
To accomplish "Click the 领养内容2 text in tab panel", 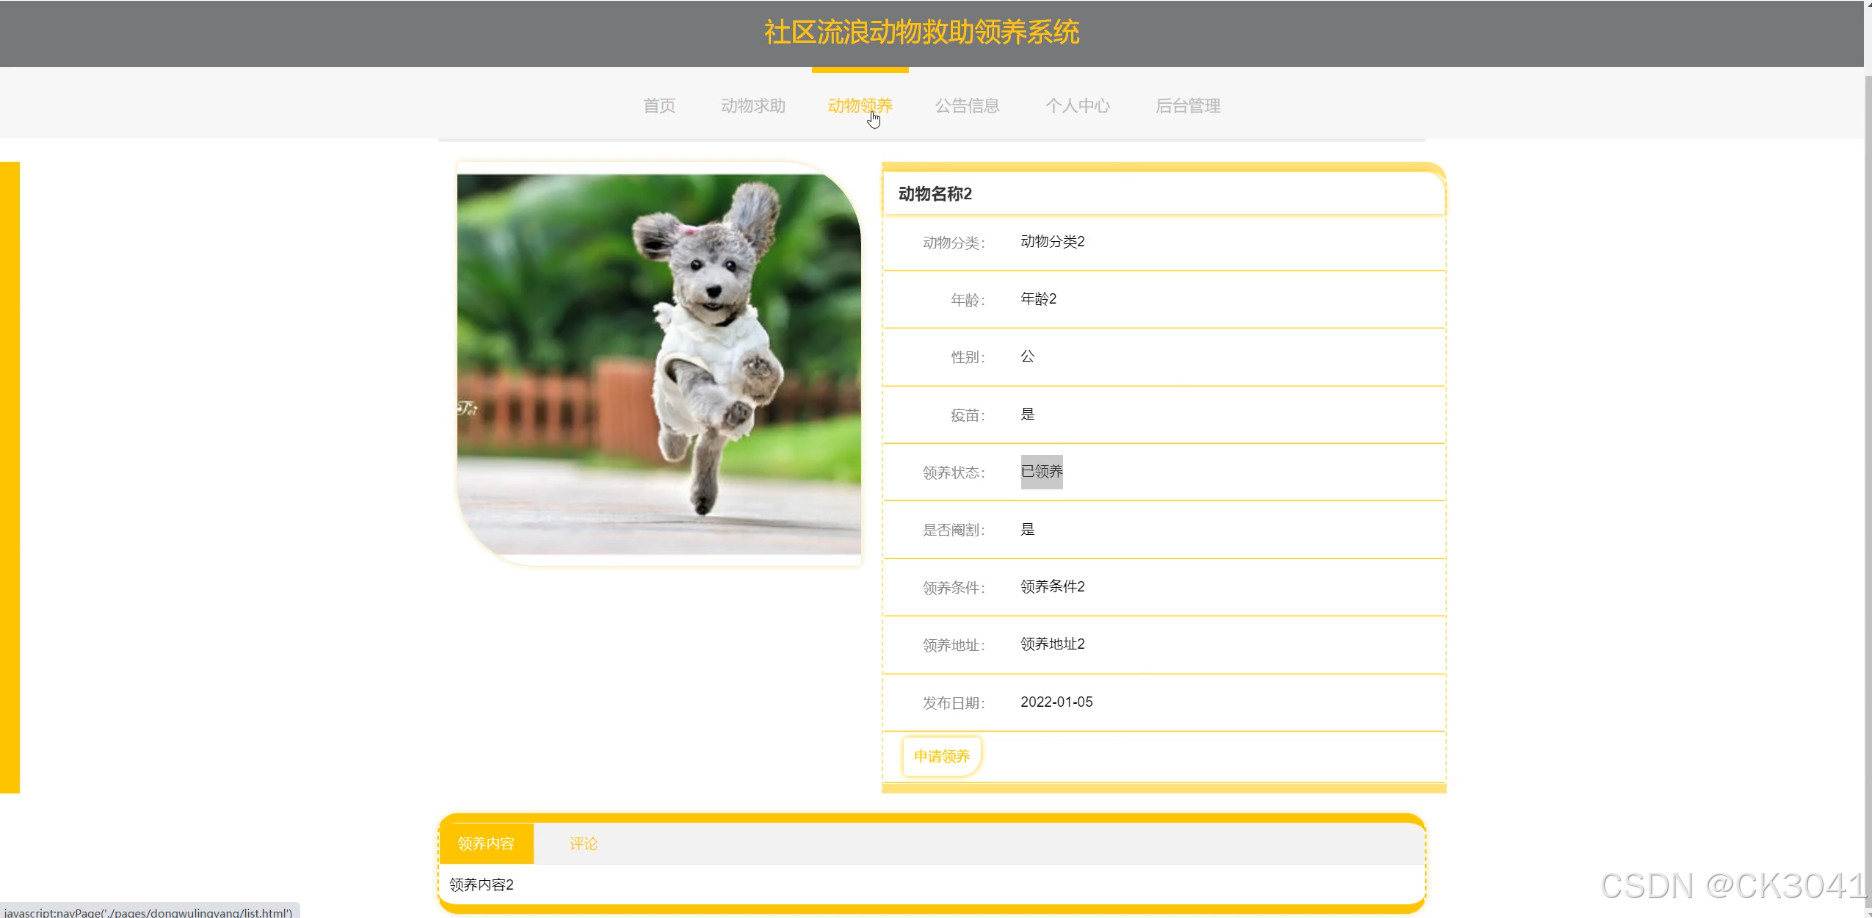I will (481, 885).
